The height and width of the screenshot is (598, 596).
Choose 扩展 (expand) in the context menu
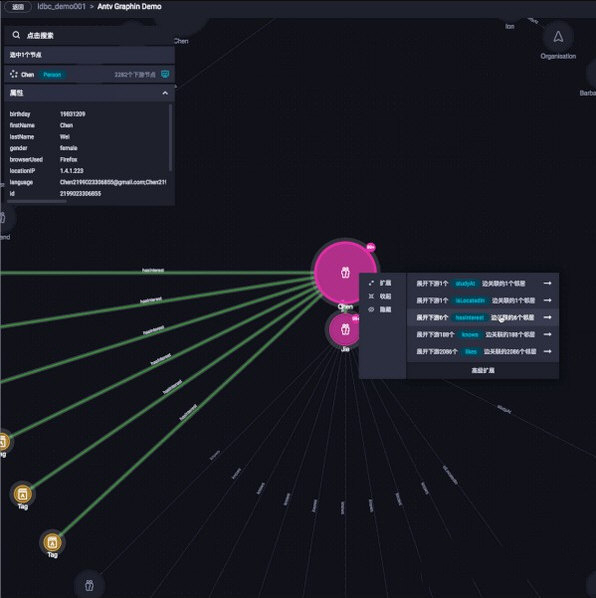tap(380, 283)
